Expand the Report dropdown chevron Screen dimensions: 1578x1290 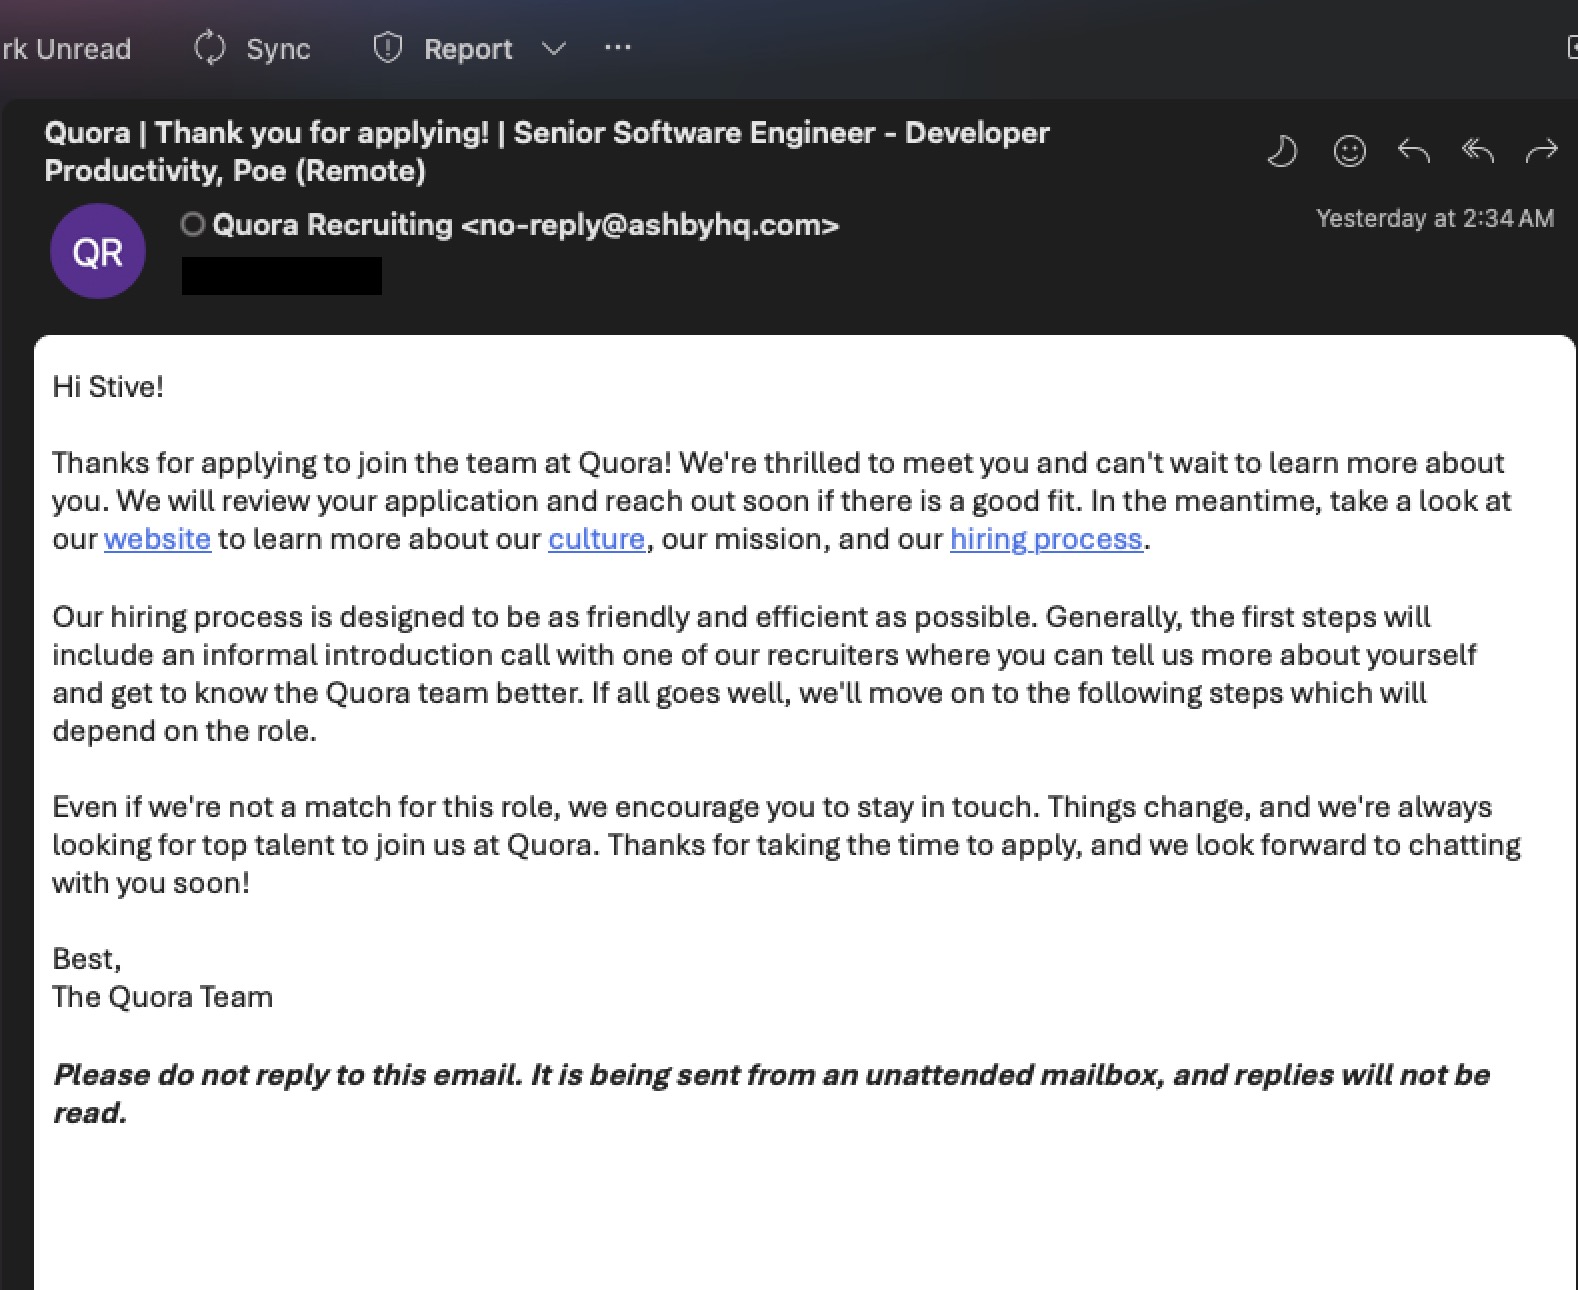pos(553,48)
